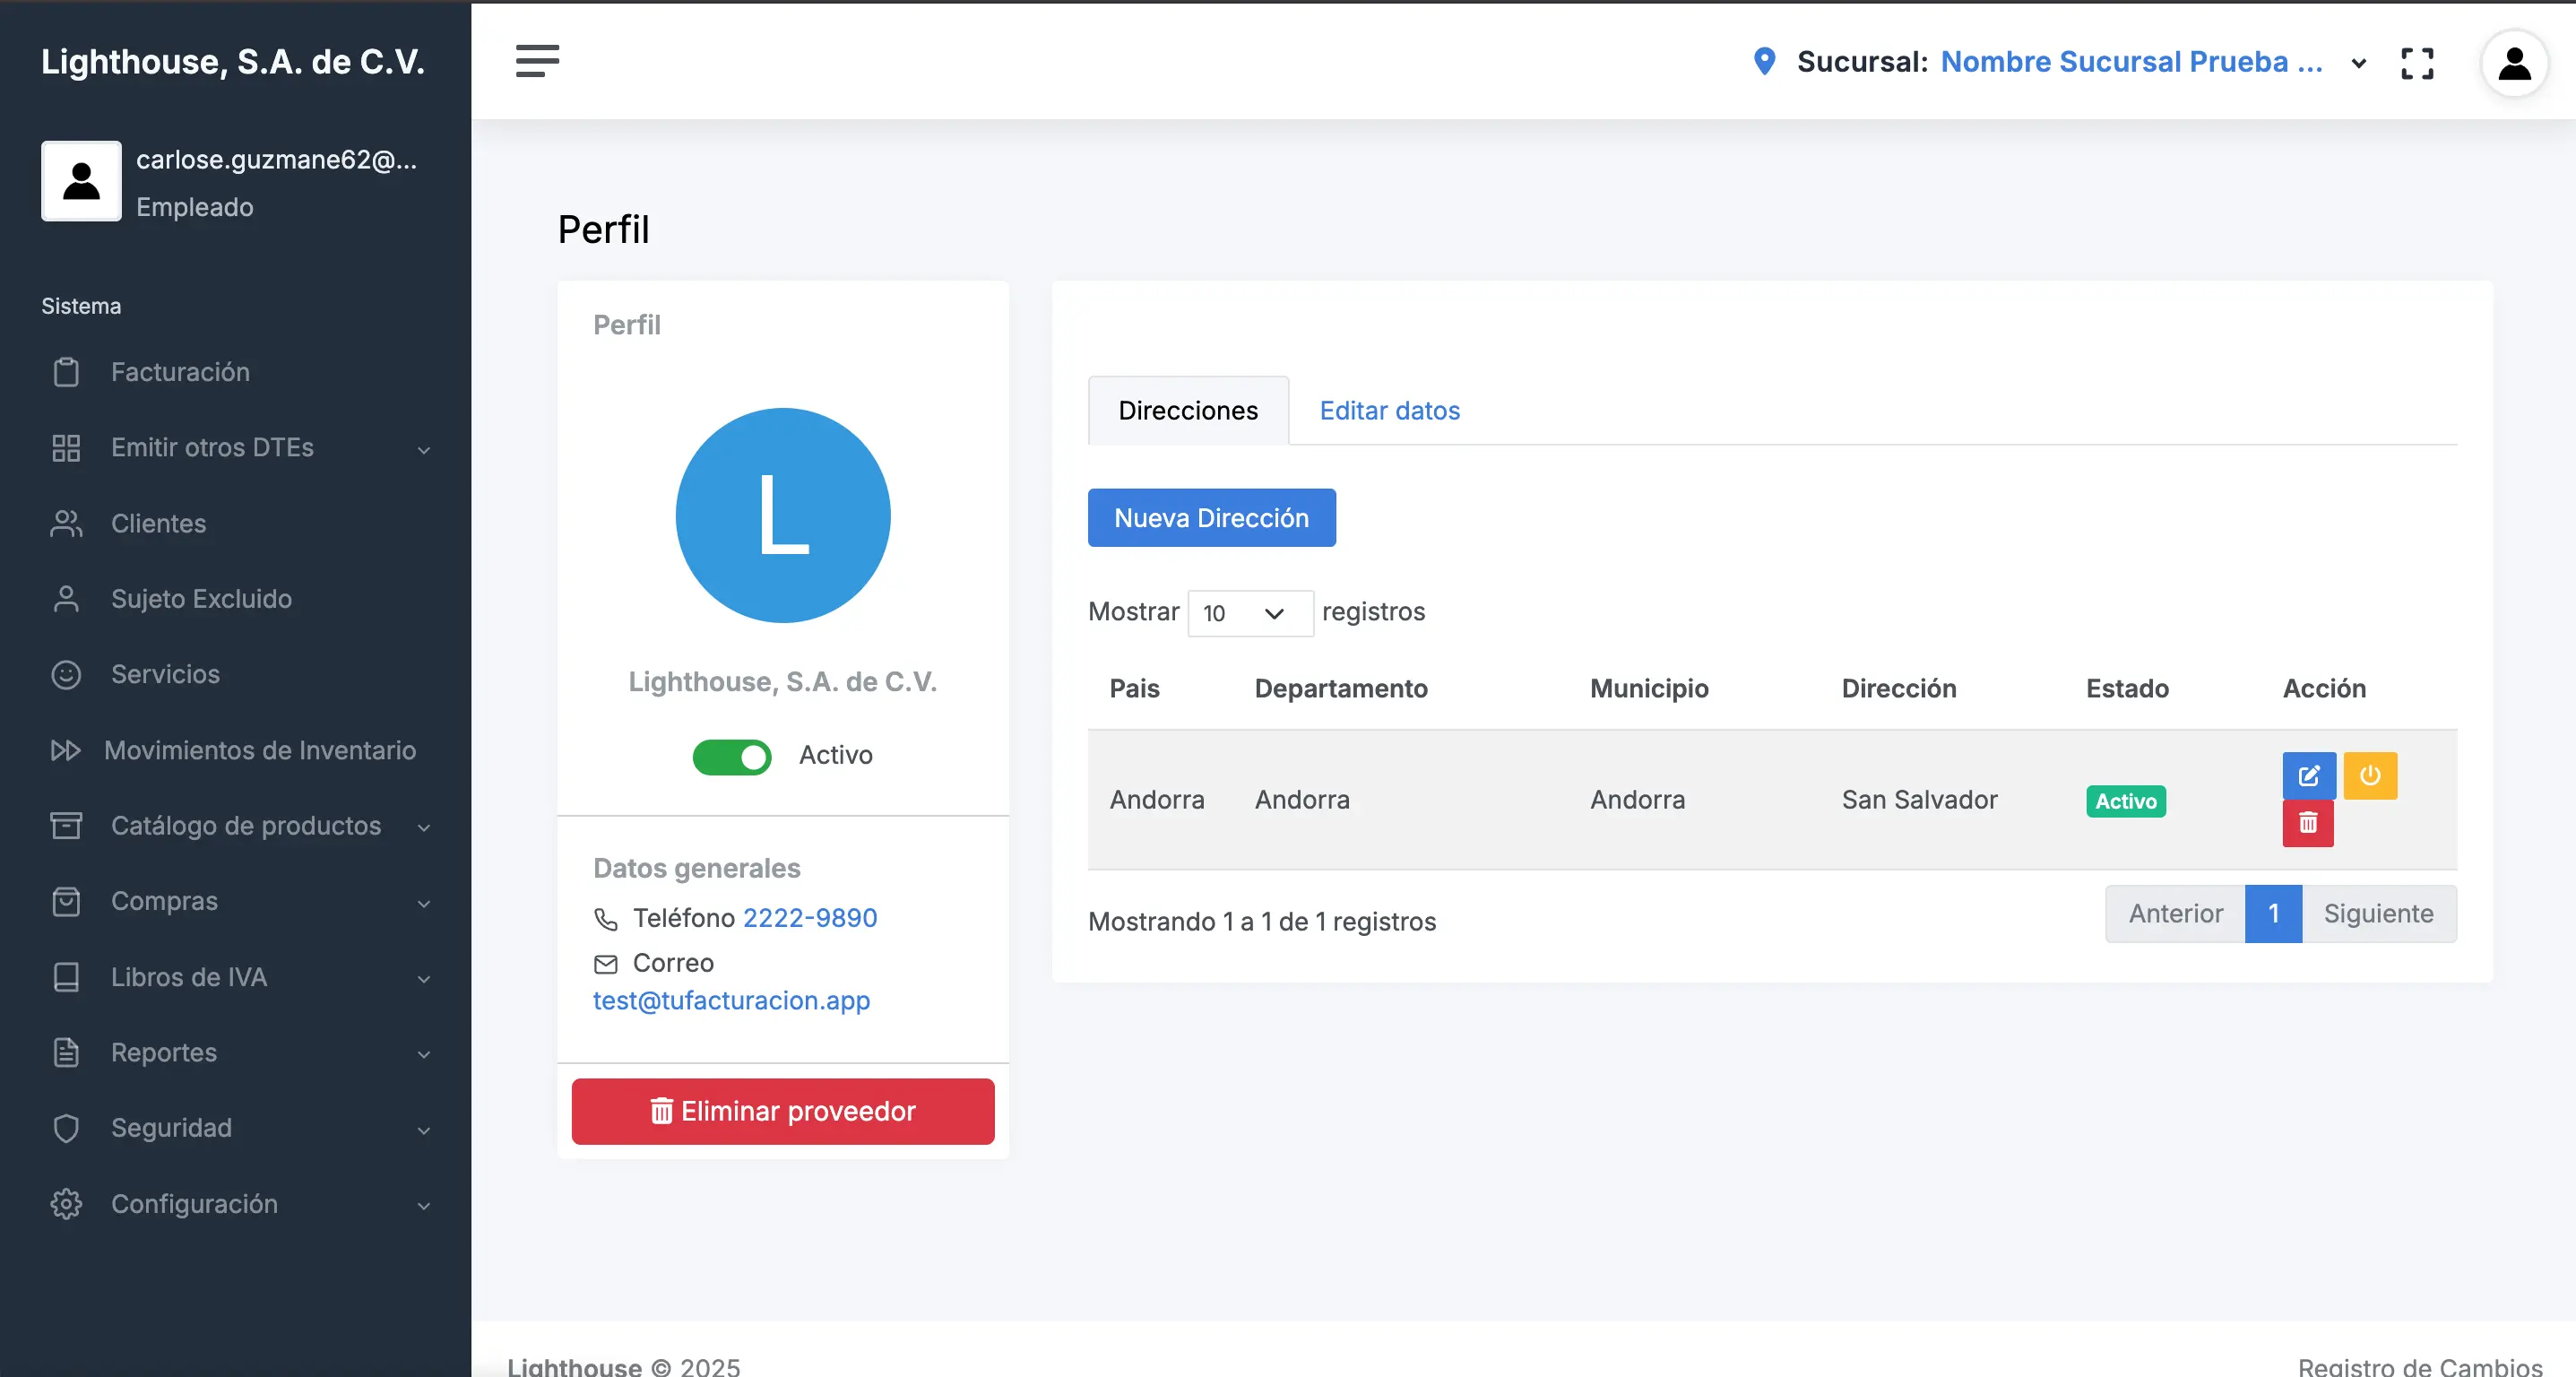Click the Servicios smiley icon
2576x1377 pixels.
66,675
